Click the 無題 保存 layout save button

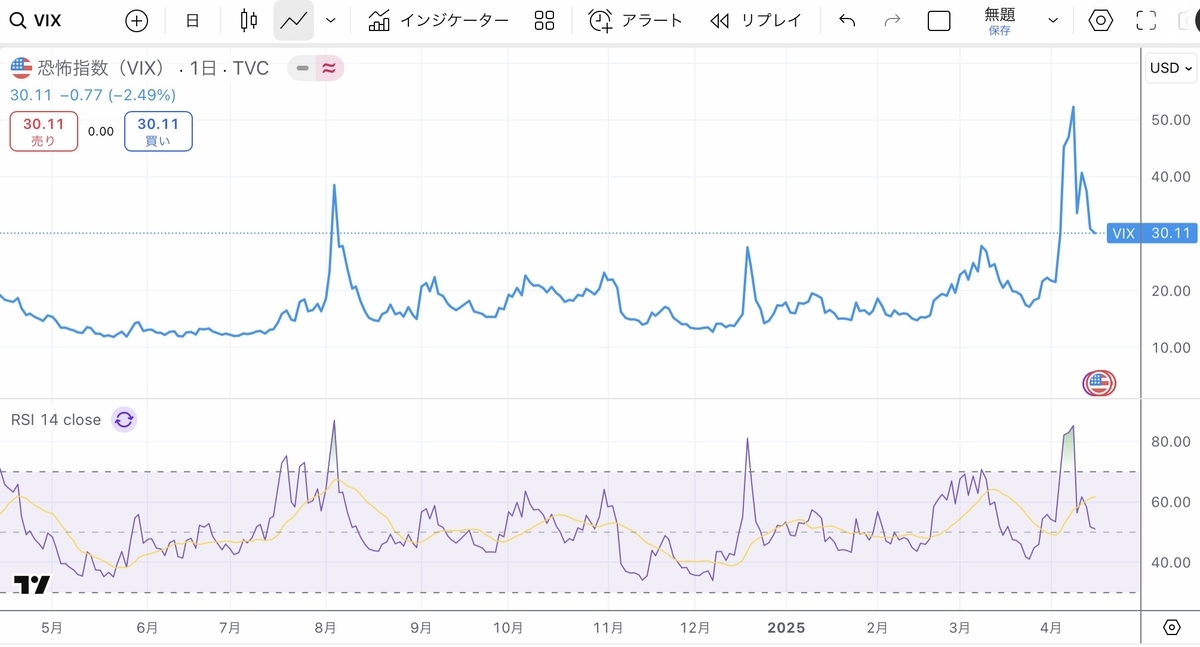[x=999, y=21]
